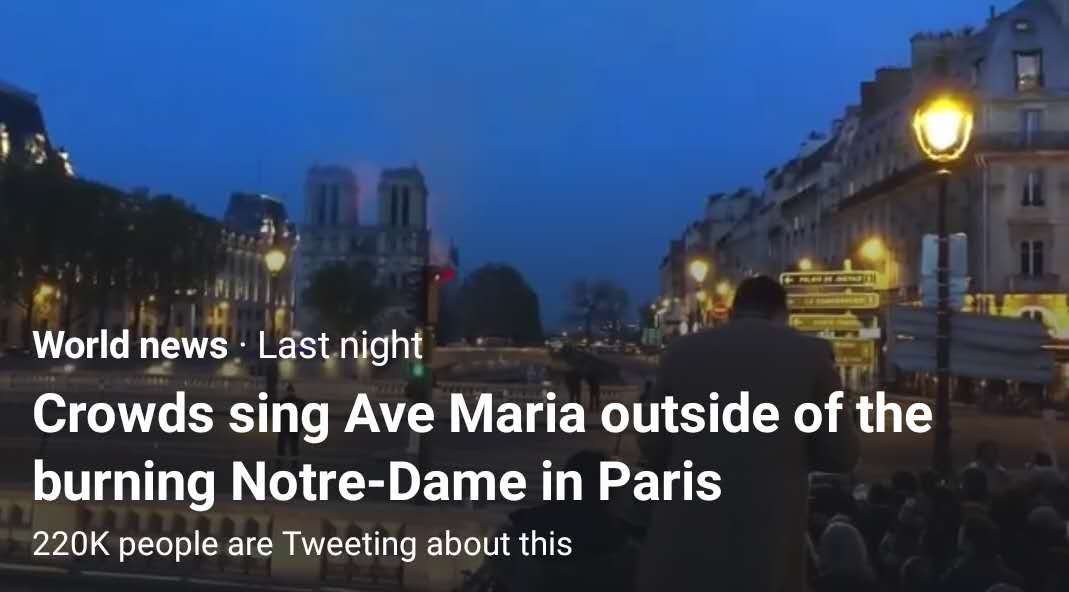Image resolution: width=1069 pixels, height=592 pixels.
Task: Tap the red traffic light near center
Action: point(445,274)
